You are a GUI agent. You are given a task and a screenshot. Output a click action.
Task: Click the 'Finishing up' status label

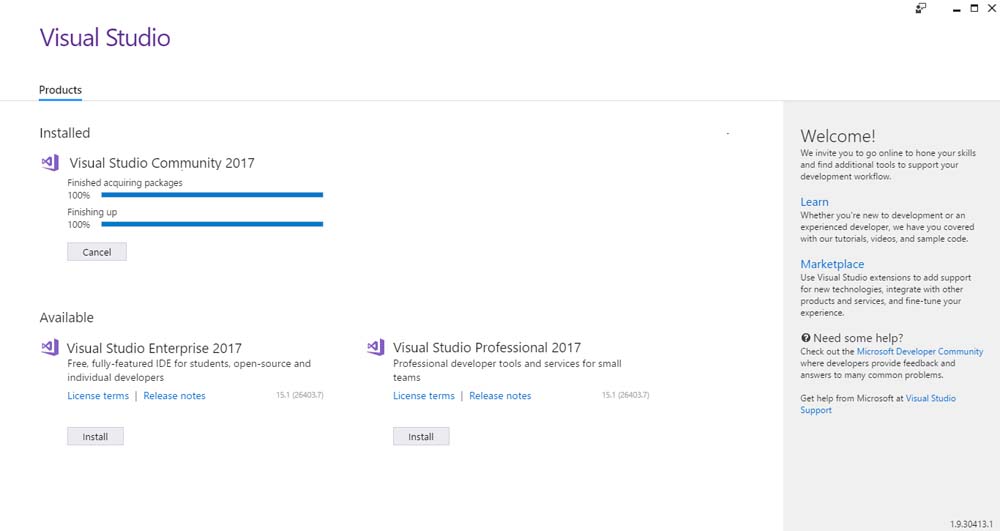pos(92,212)
